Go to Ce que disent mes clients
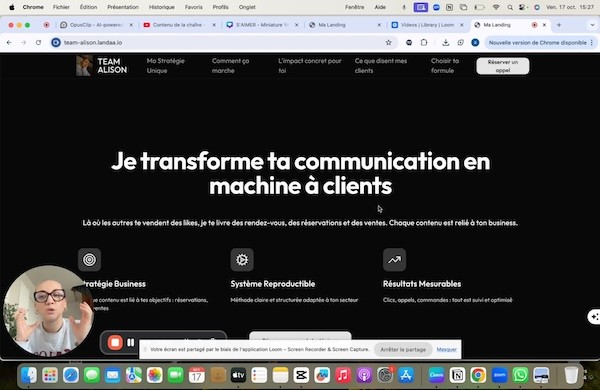 [381, 66]
